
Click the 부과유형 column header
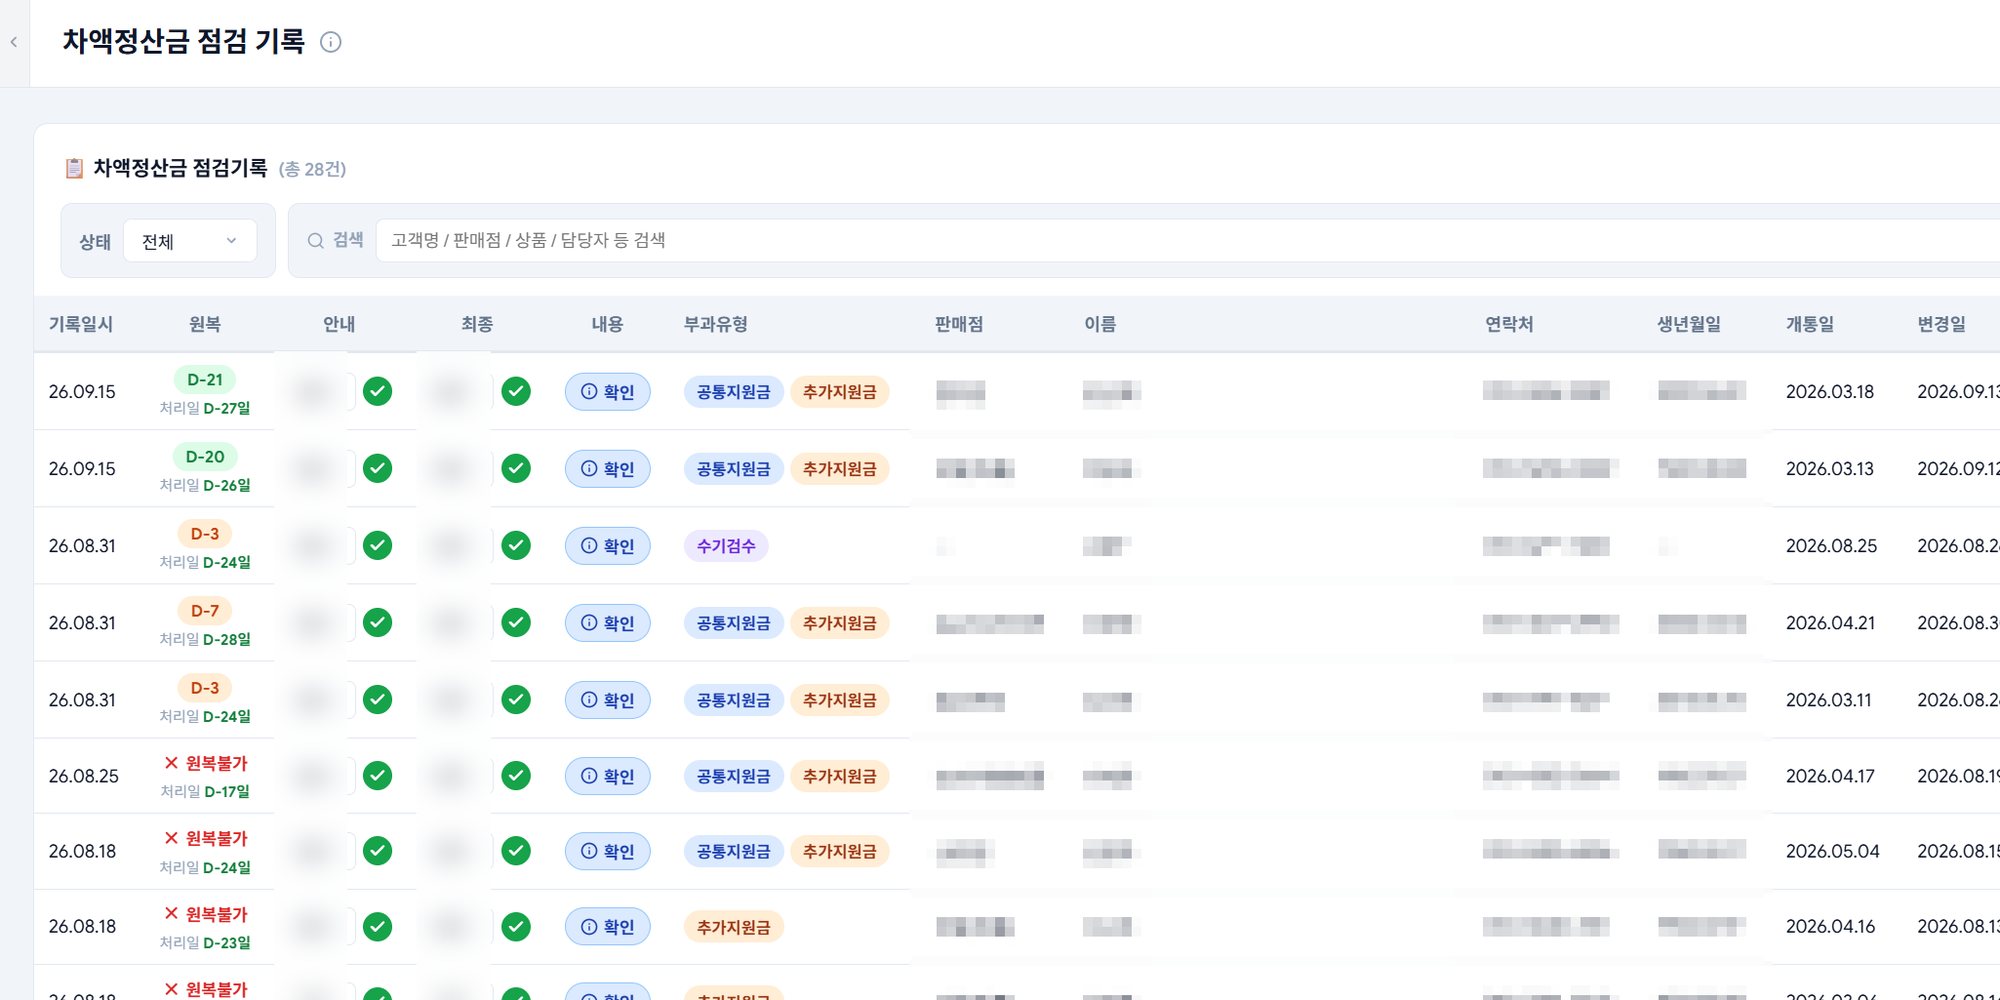(716, 324)
